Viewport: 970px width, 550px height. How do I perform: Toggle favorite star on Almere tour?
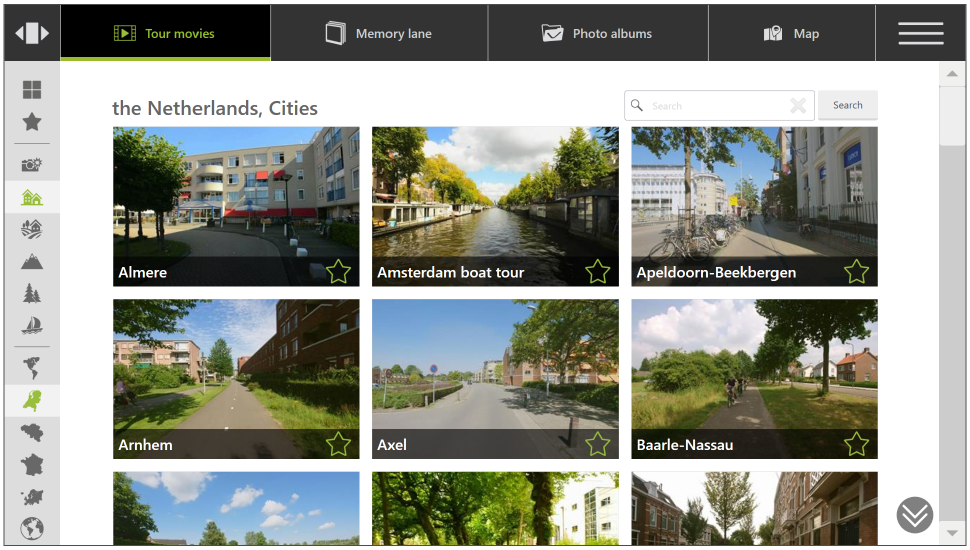coord(338,271)
